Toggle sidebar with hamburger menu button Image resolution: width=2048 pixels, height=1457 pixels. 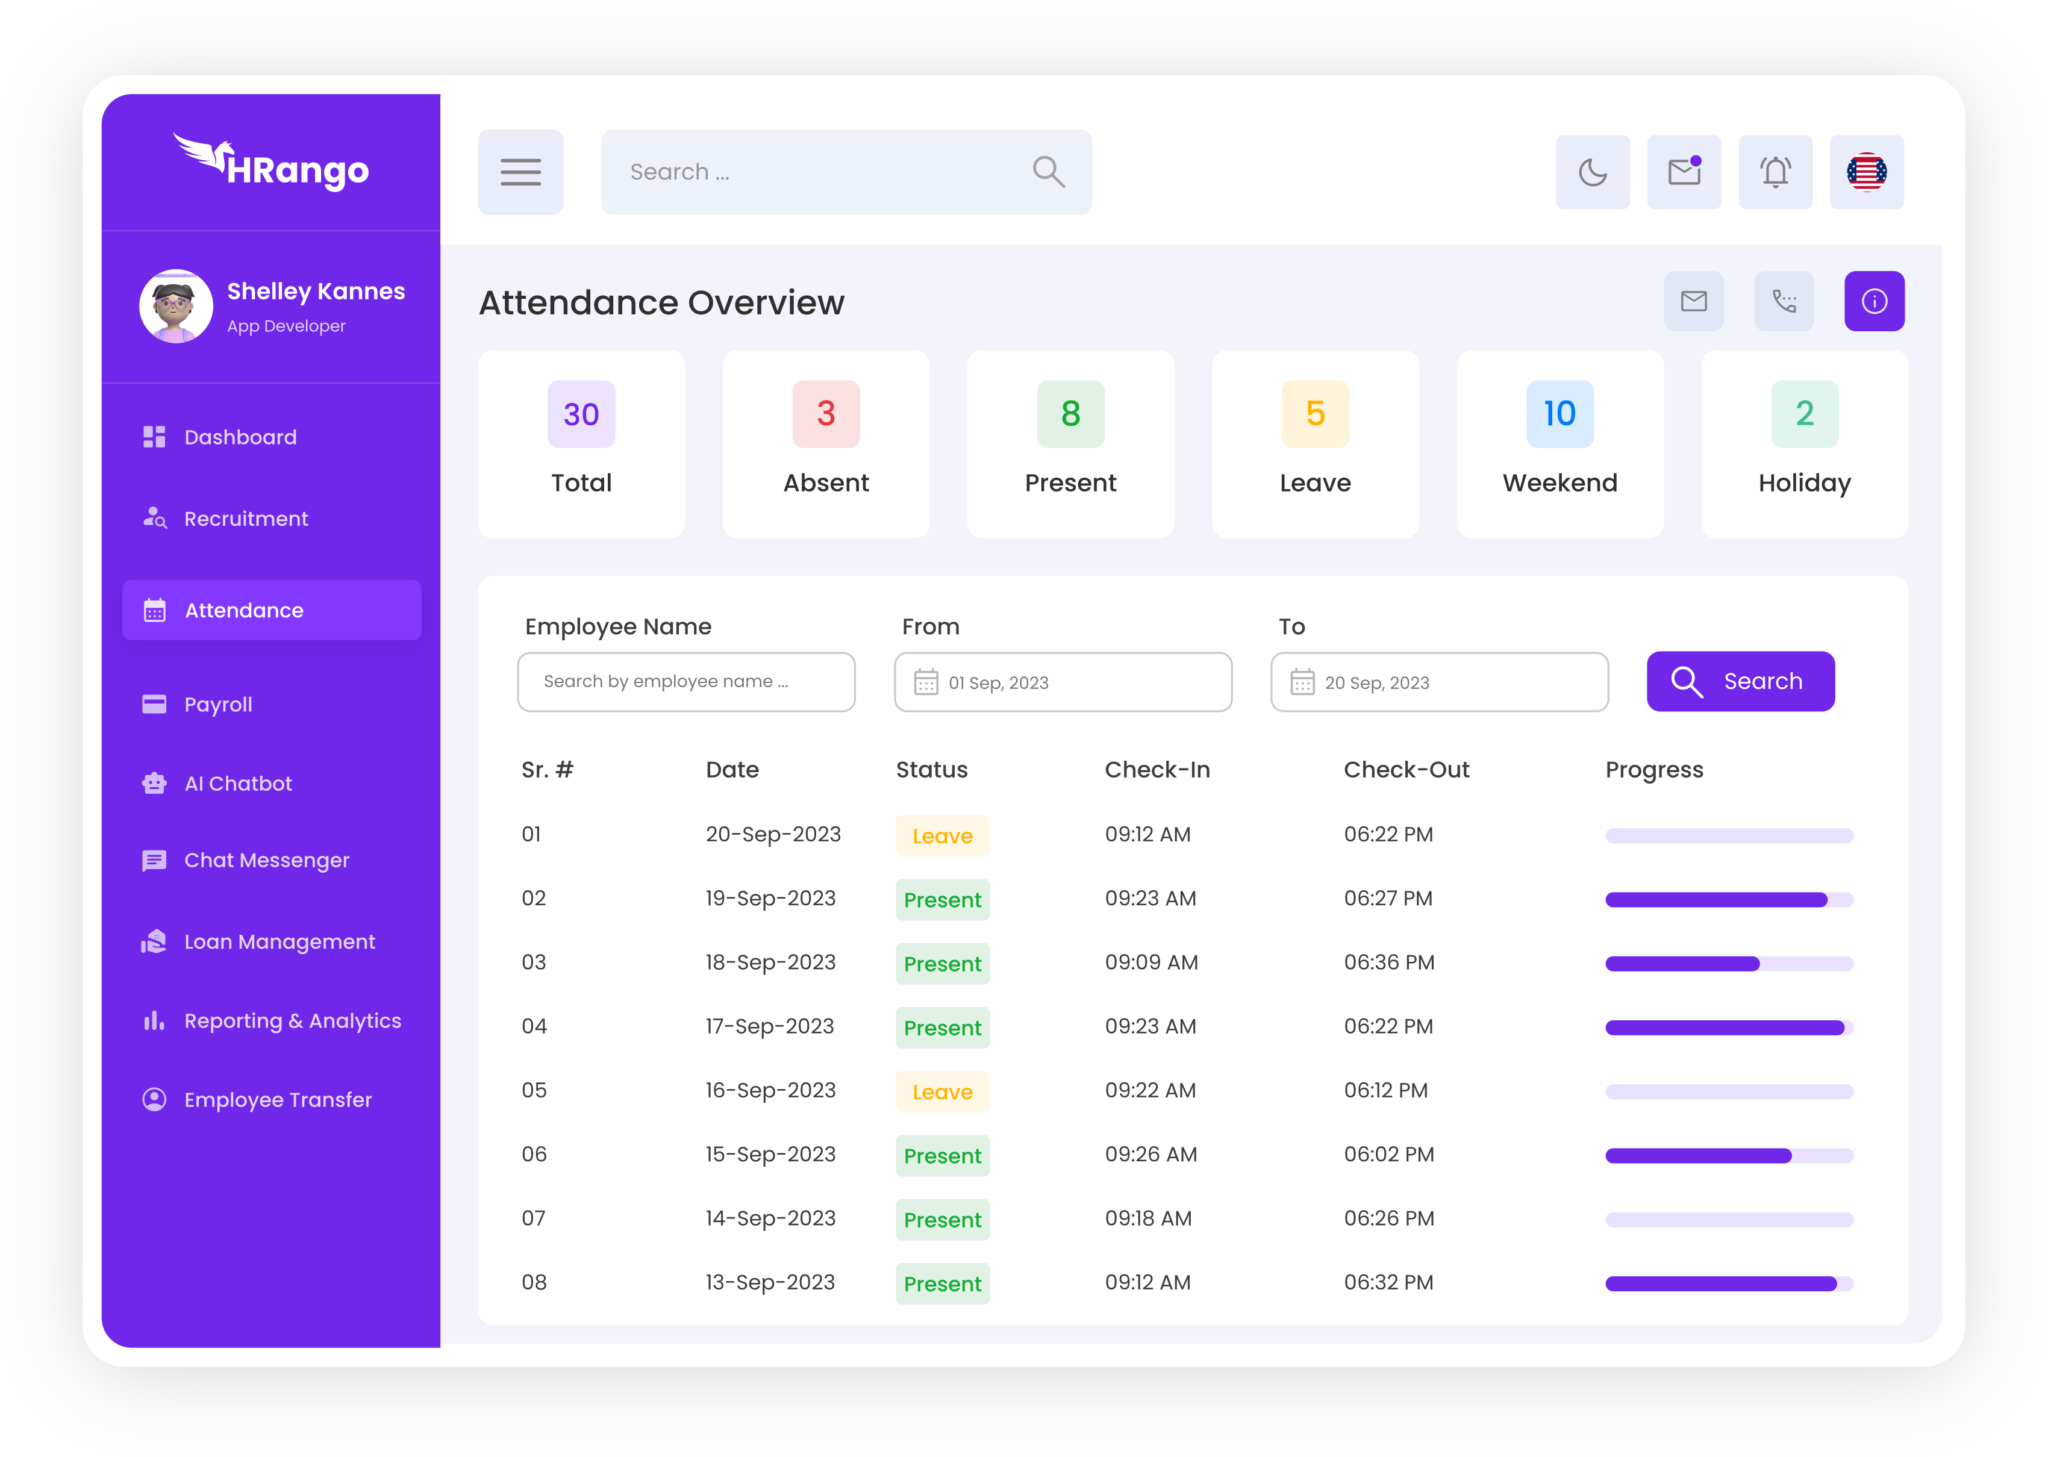520,172
